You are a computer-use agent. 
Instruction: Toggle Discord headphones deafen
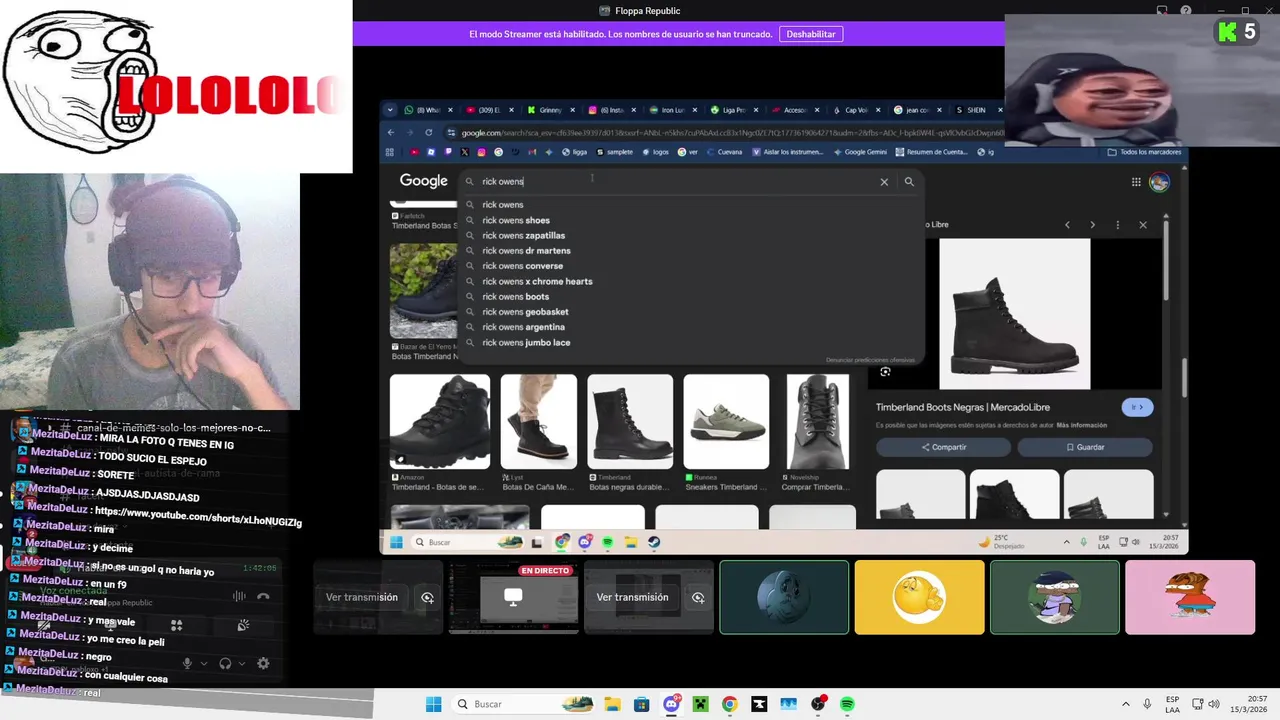point(225,663)
